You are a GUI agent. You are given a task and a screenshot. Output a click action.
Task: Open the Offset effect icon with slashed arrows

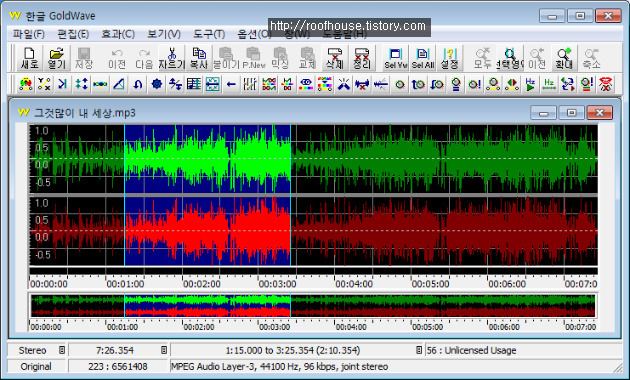[x=175, y=84]
